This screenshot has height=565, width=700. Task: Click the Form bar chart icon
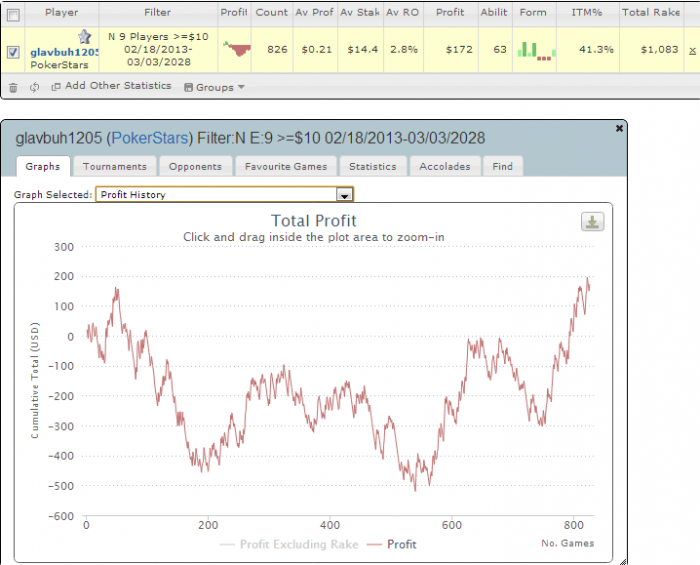pyautogui.click(x=536, y=50)
